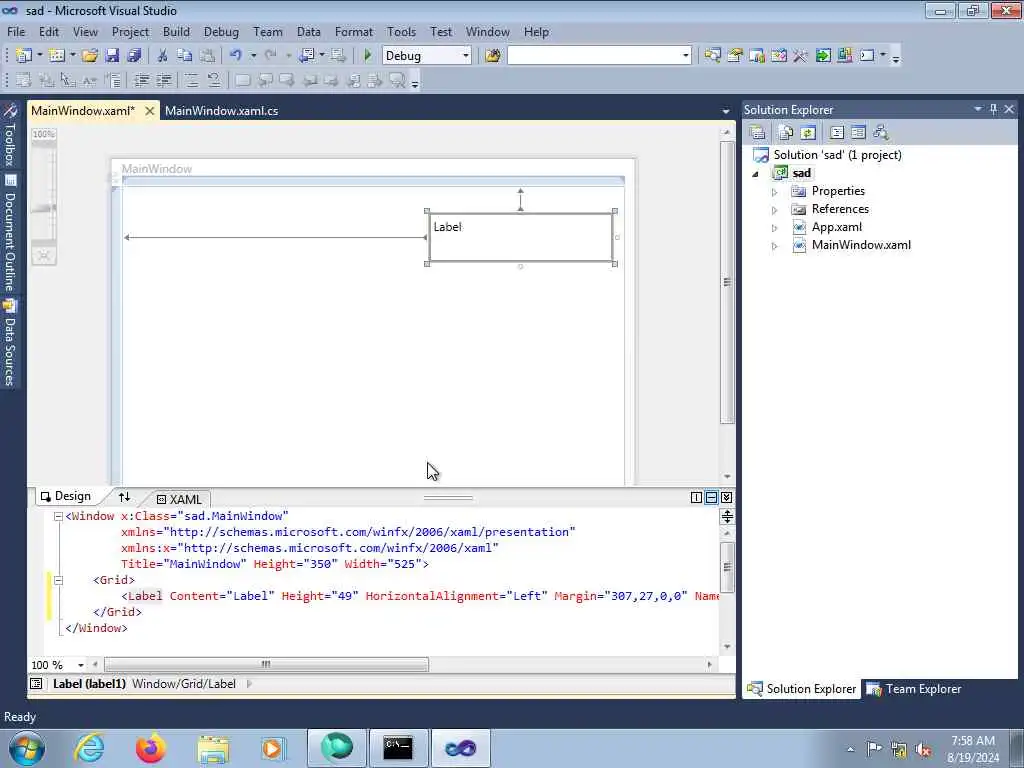Click the Cut scissors icon
The height and width of the screenshot is (768, 1024).
tap(163, 56)
